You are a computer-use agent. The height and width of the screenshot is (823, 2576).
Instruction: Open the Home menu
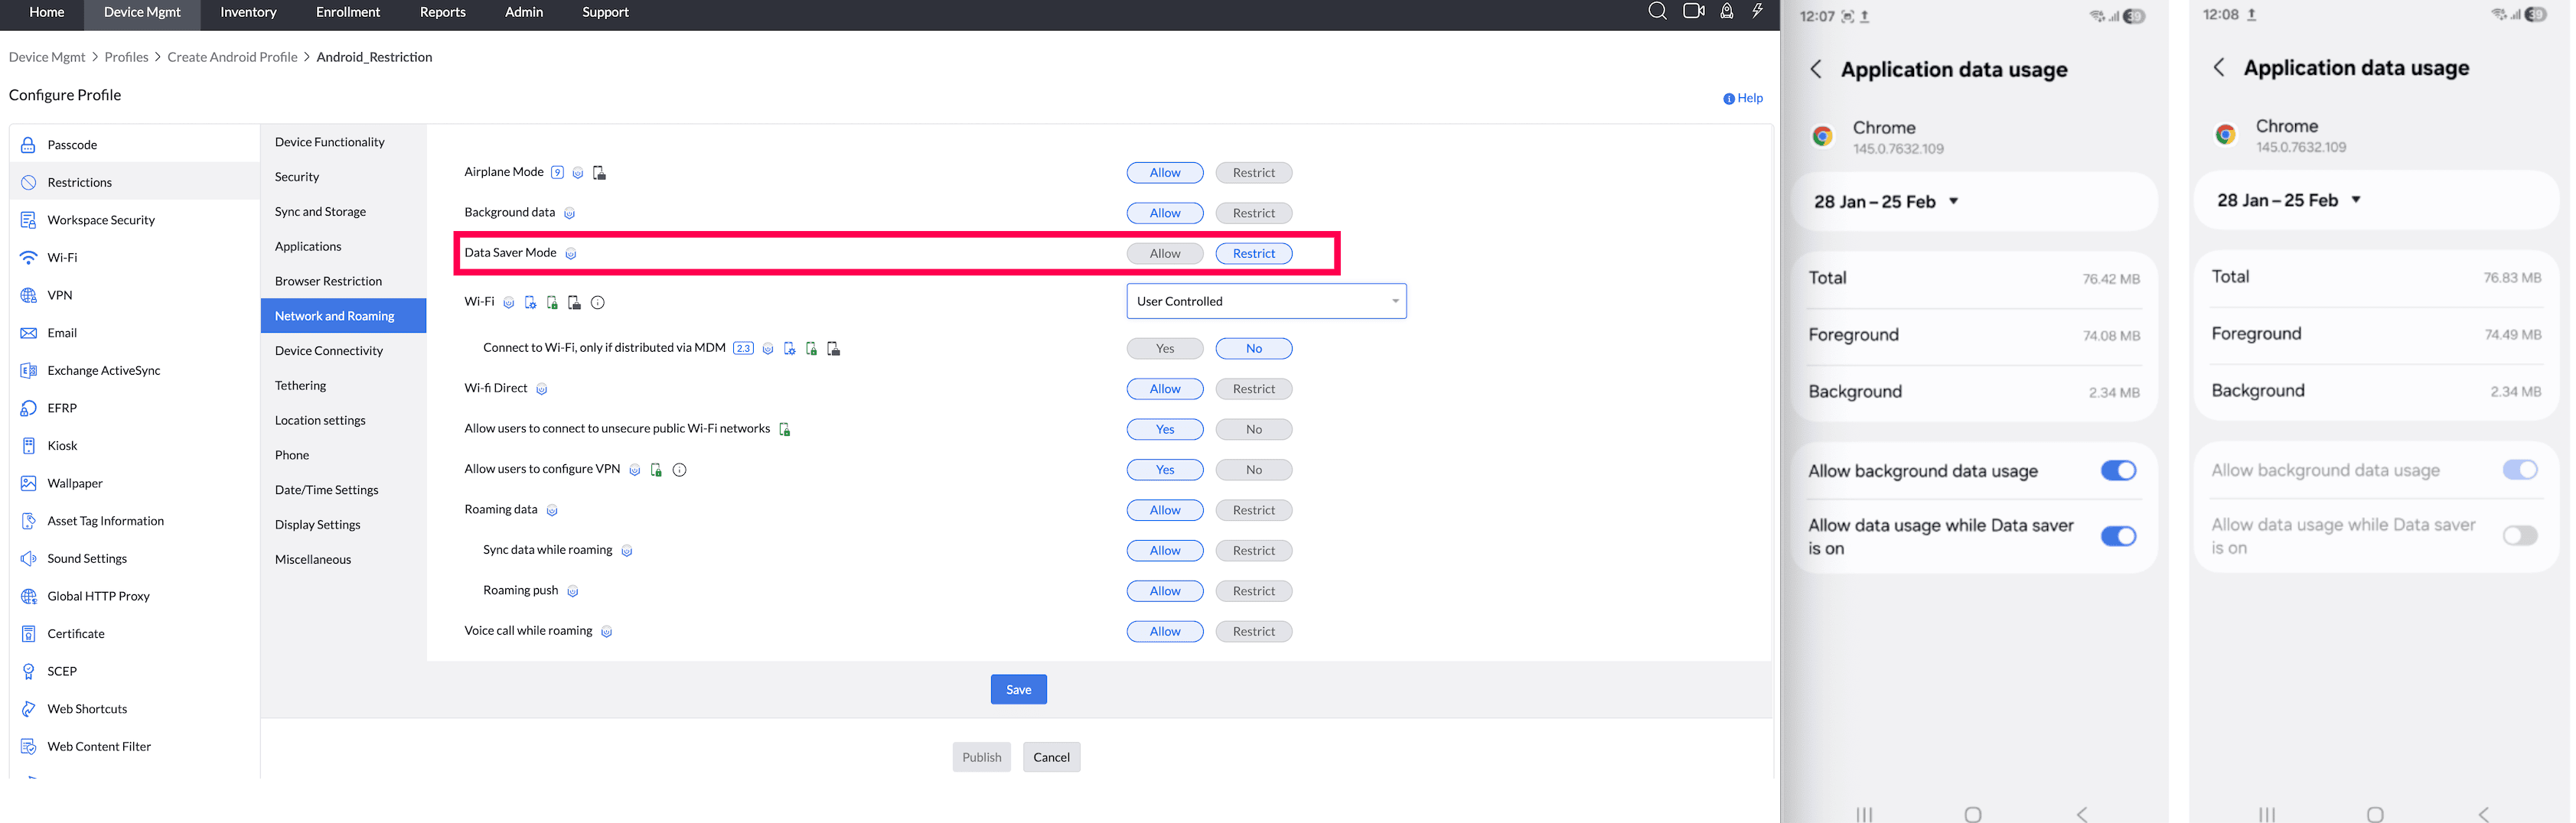pos(47,12)
